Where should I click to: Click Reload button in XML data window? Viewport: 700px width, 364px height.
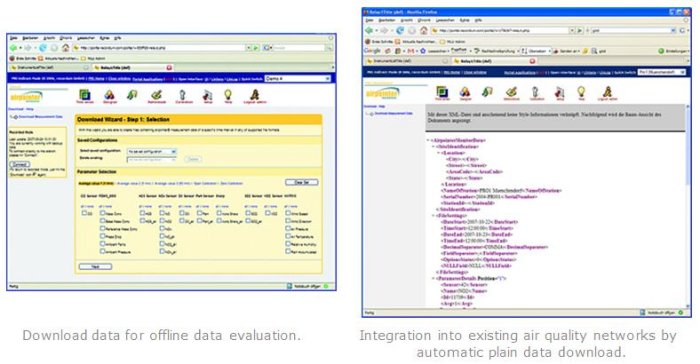click(x=400, y=30)
